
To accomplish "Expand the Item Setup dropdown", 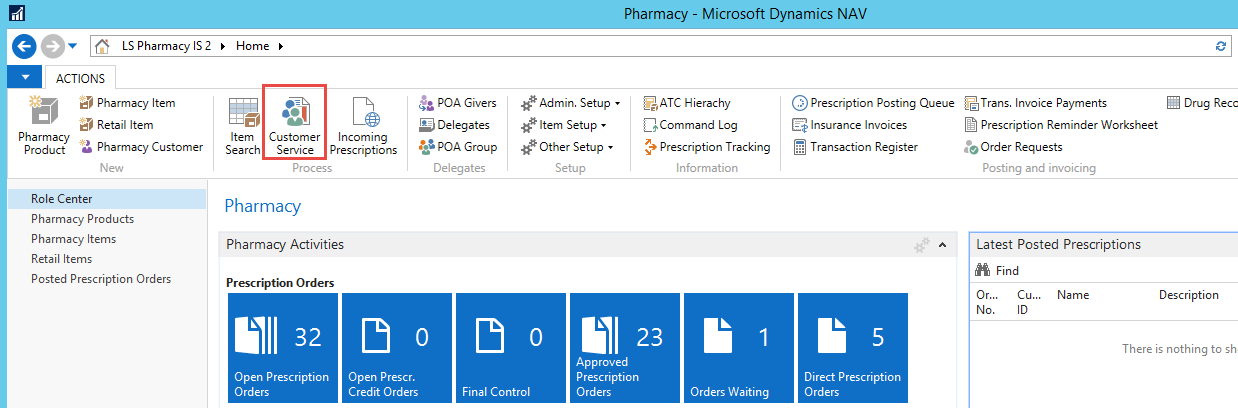I will (x=565, y=125).
